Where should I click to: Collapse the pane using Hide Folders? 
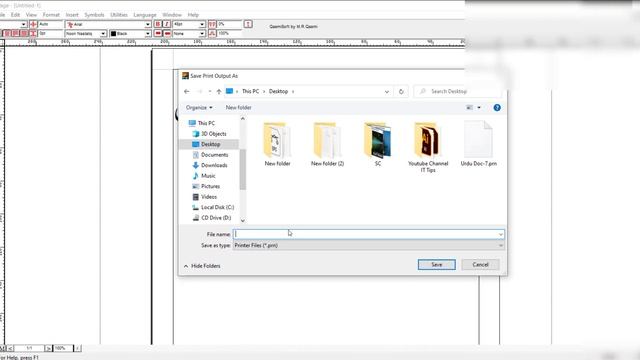point(202,266)
